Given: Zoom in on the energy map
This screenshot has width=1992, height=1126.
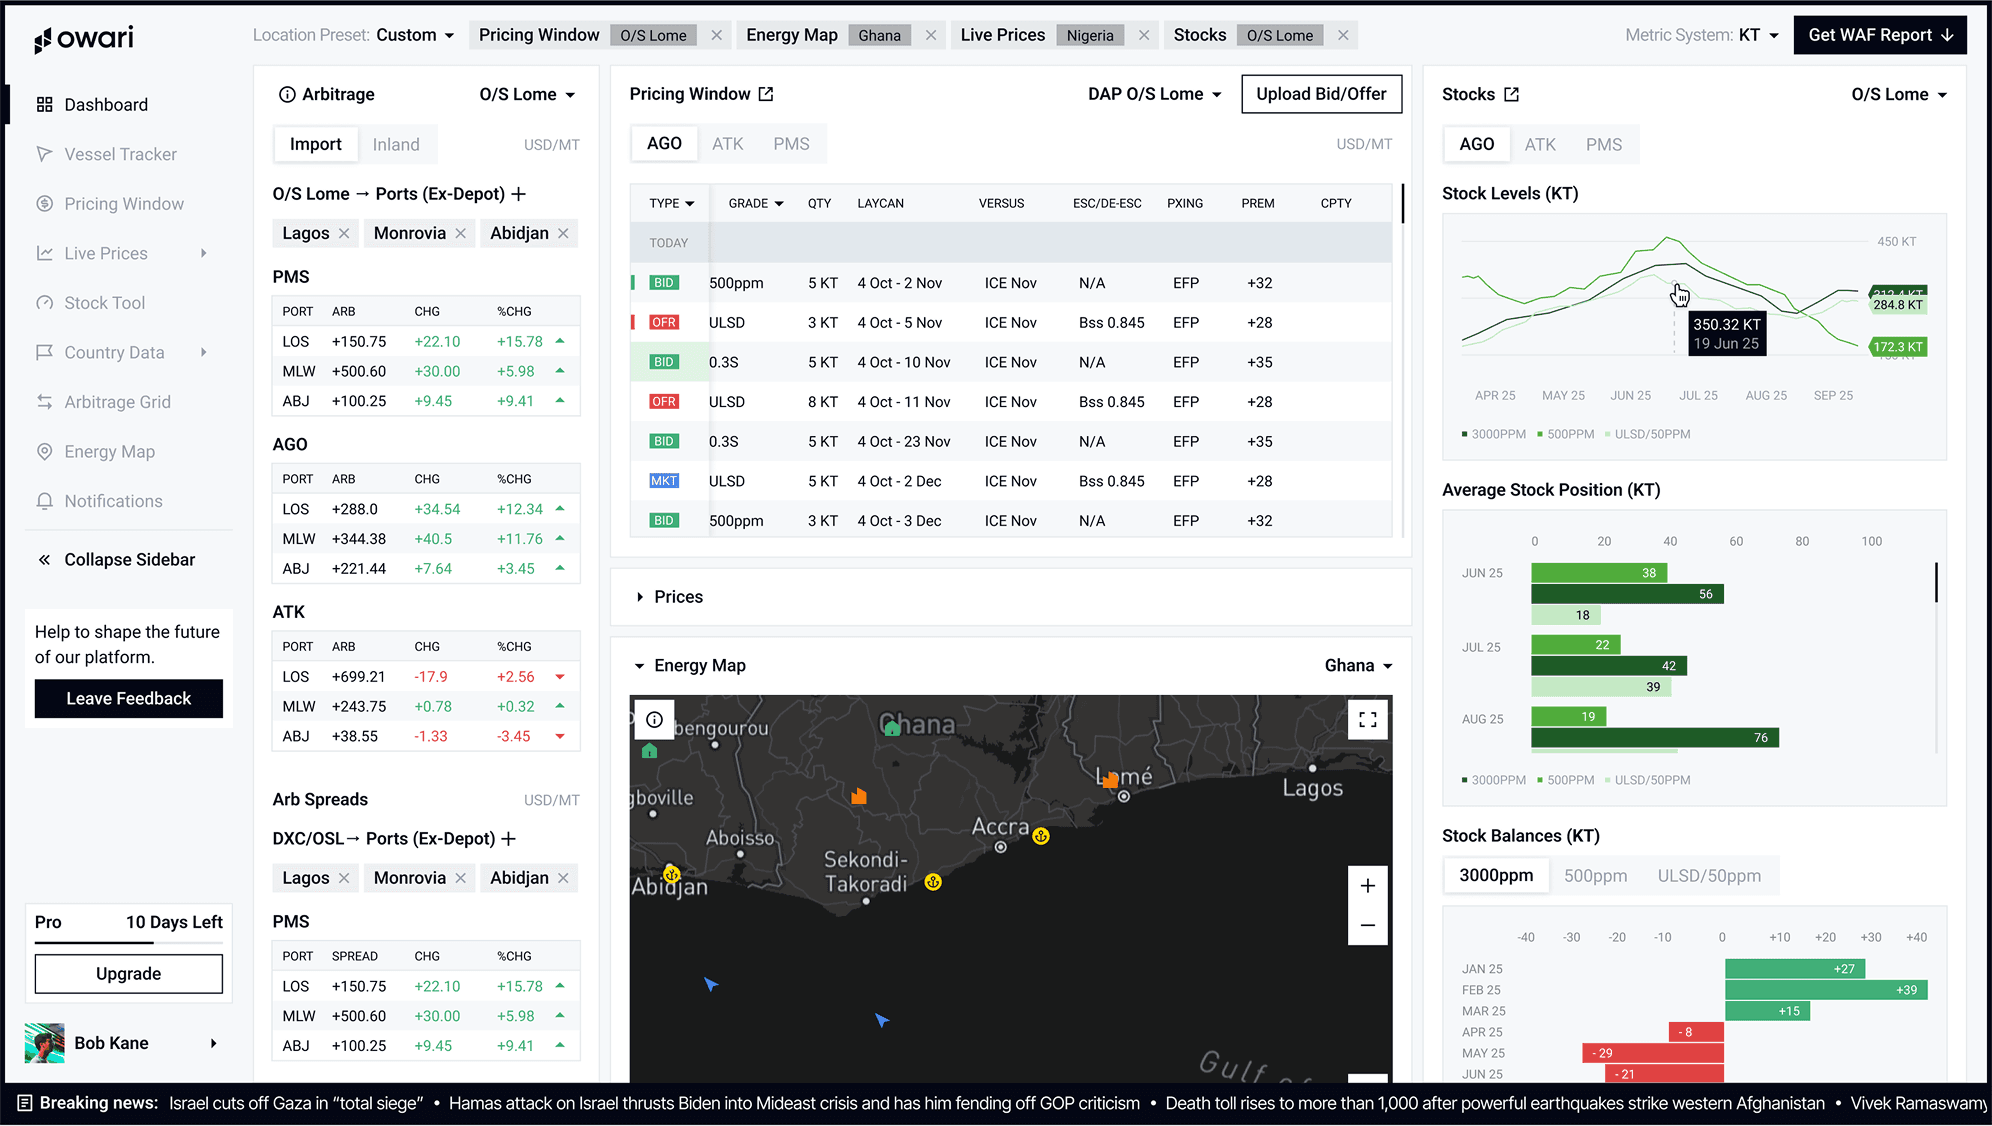Looking at the screenshot, I should [1367, 886].
